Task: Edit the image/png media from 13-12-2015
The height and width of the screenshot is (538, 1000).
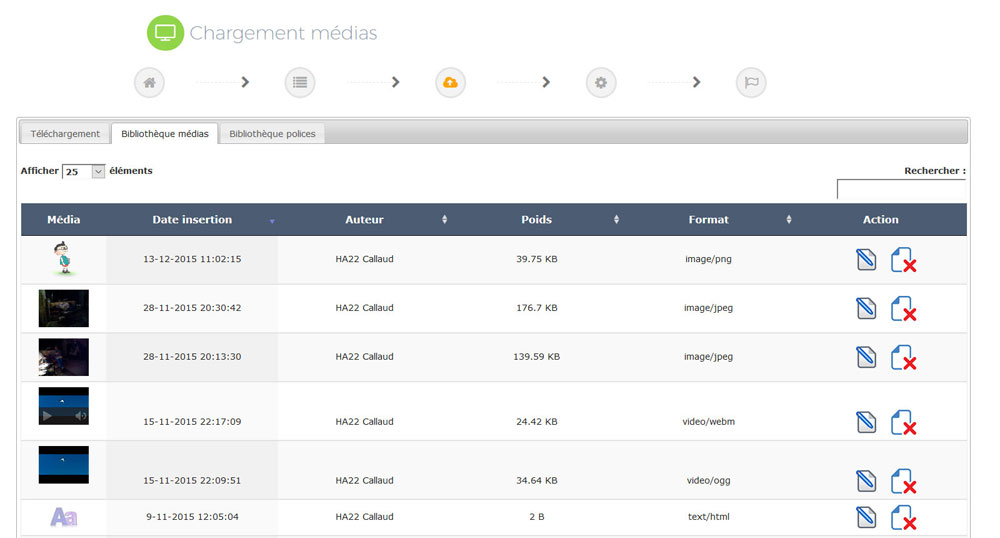Action: tap(866, 259)
